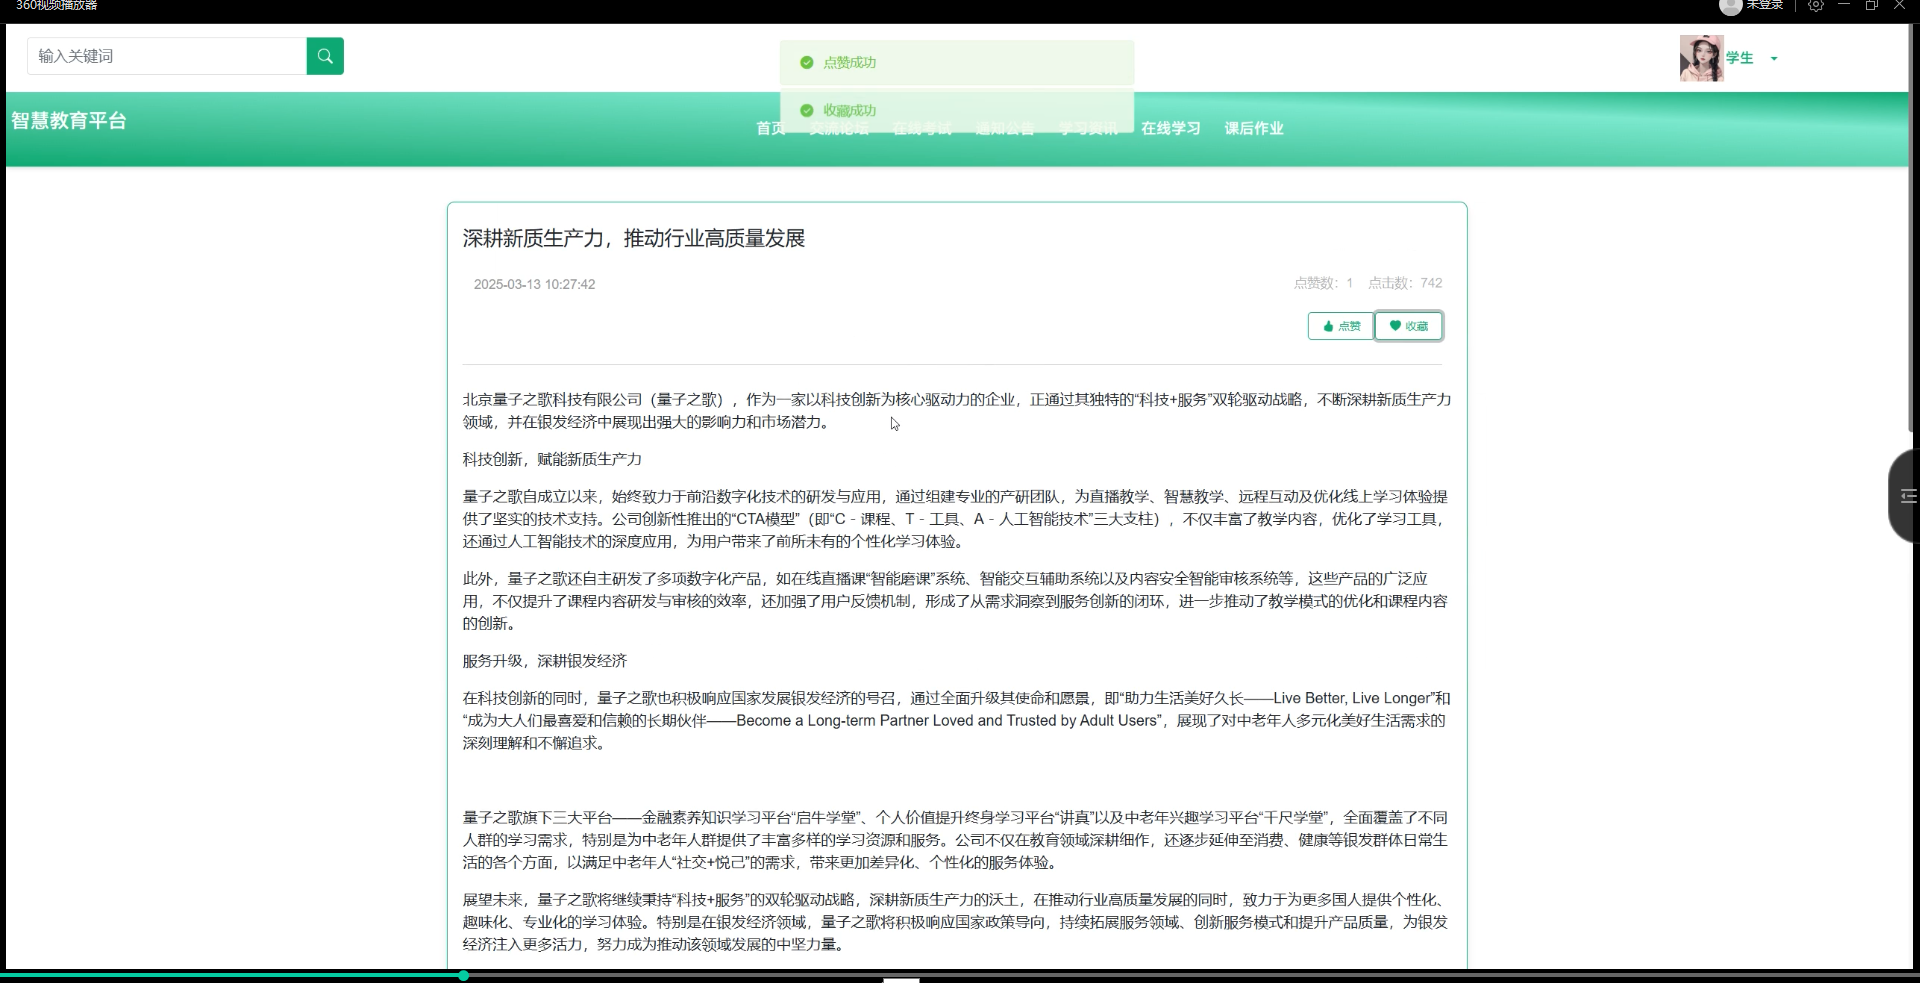Open the 在线考试 nav item
The image size is (1920, 983).
point(922,128)
